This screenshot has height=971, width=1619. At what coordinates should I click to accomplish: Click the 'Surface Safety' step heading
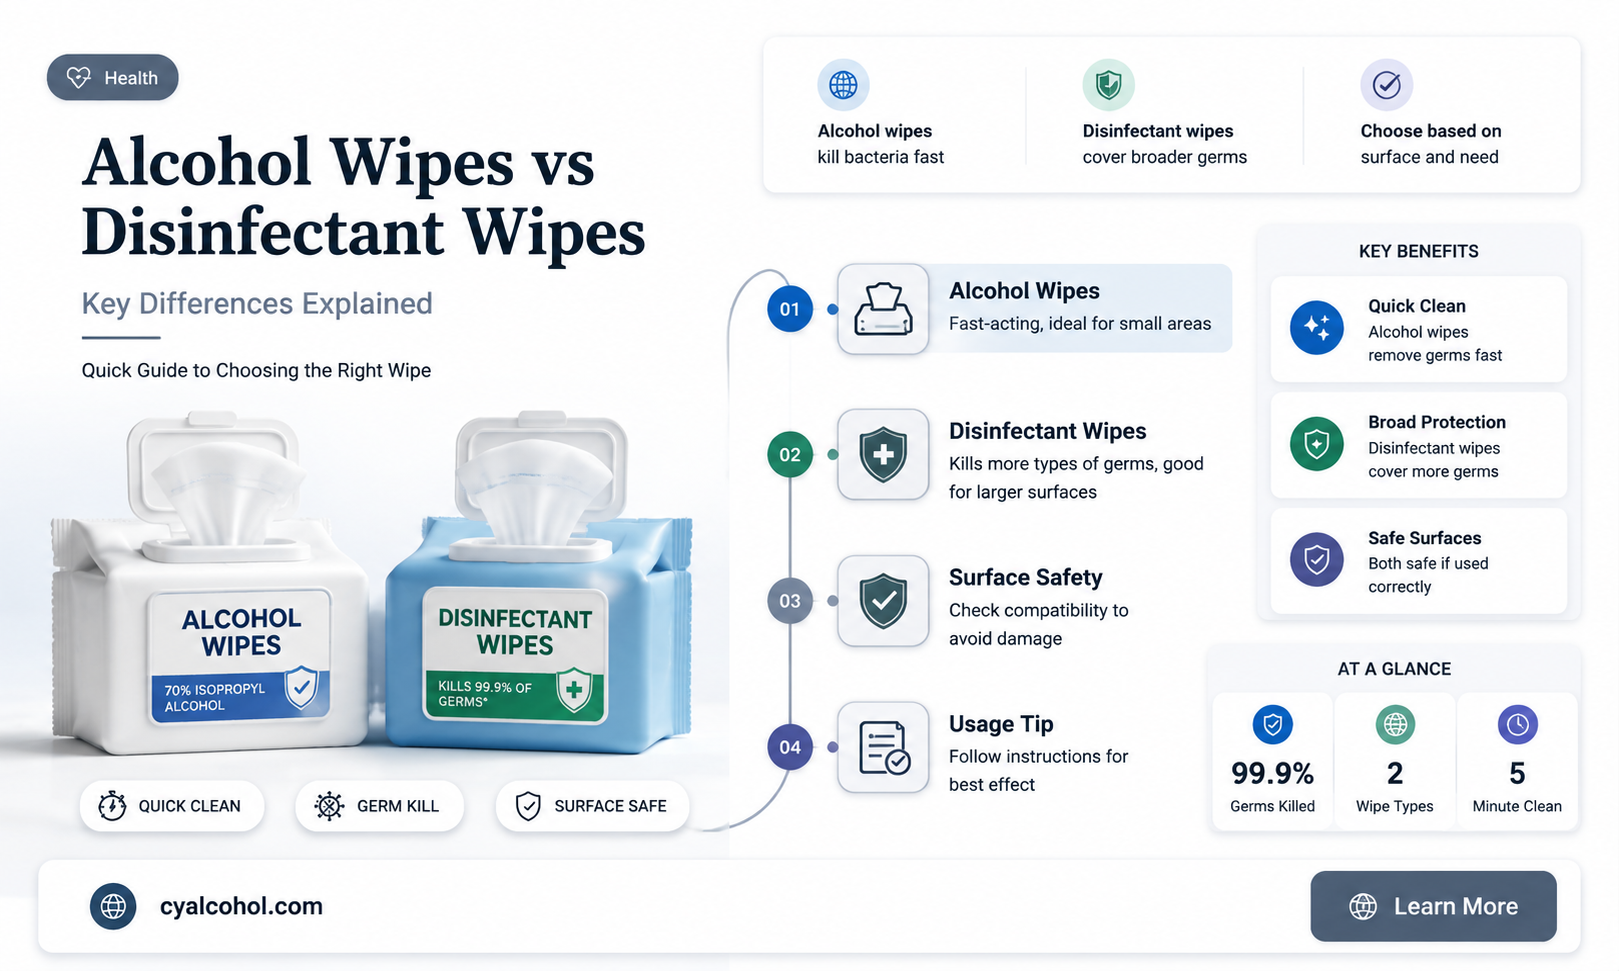click(x=1025, y=577)
